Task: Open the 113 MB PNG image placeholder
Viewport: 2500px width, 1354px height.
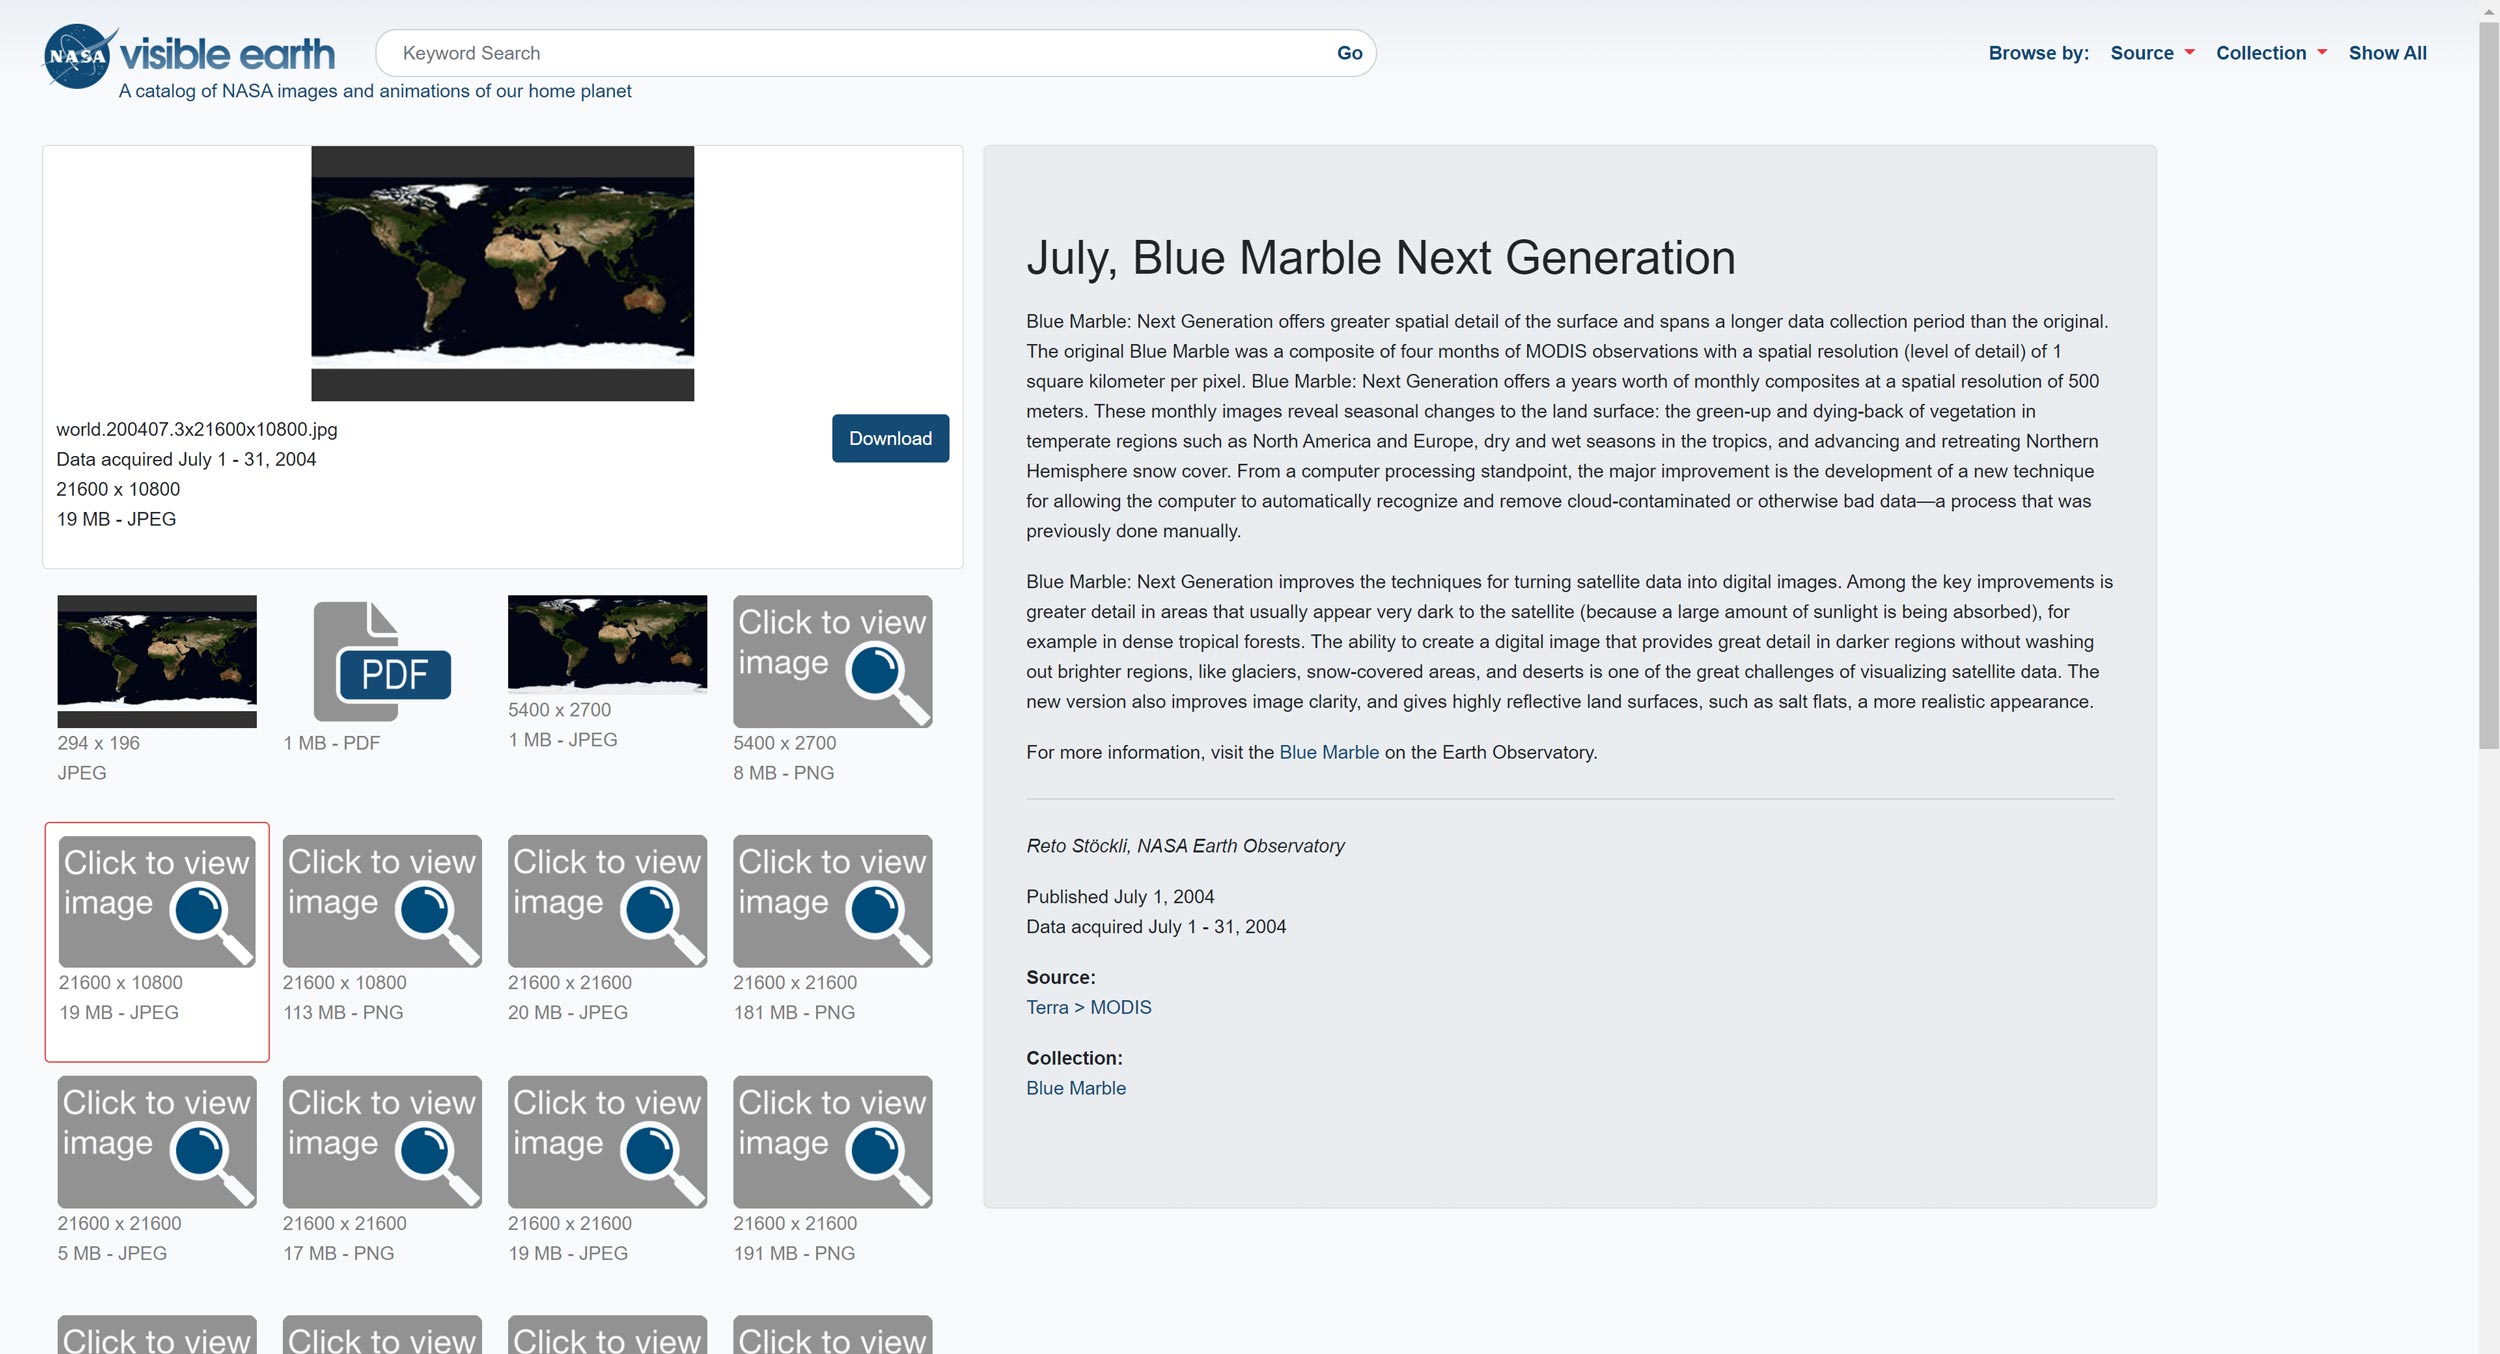Action: click(382, 901)
